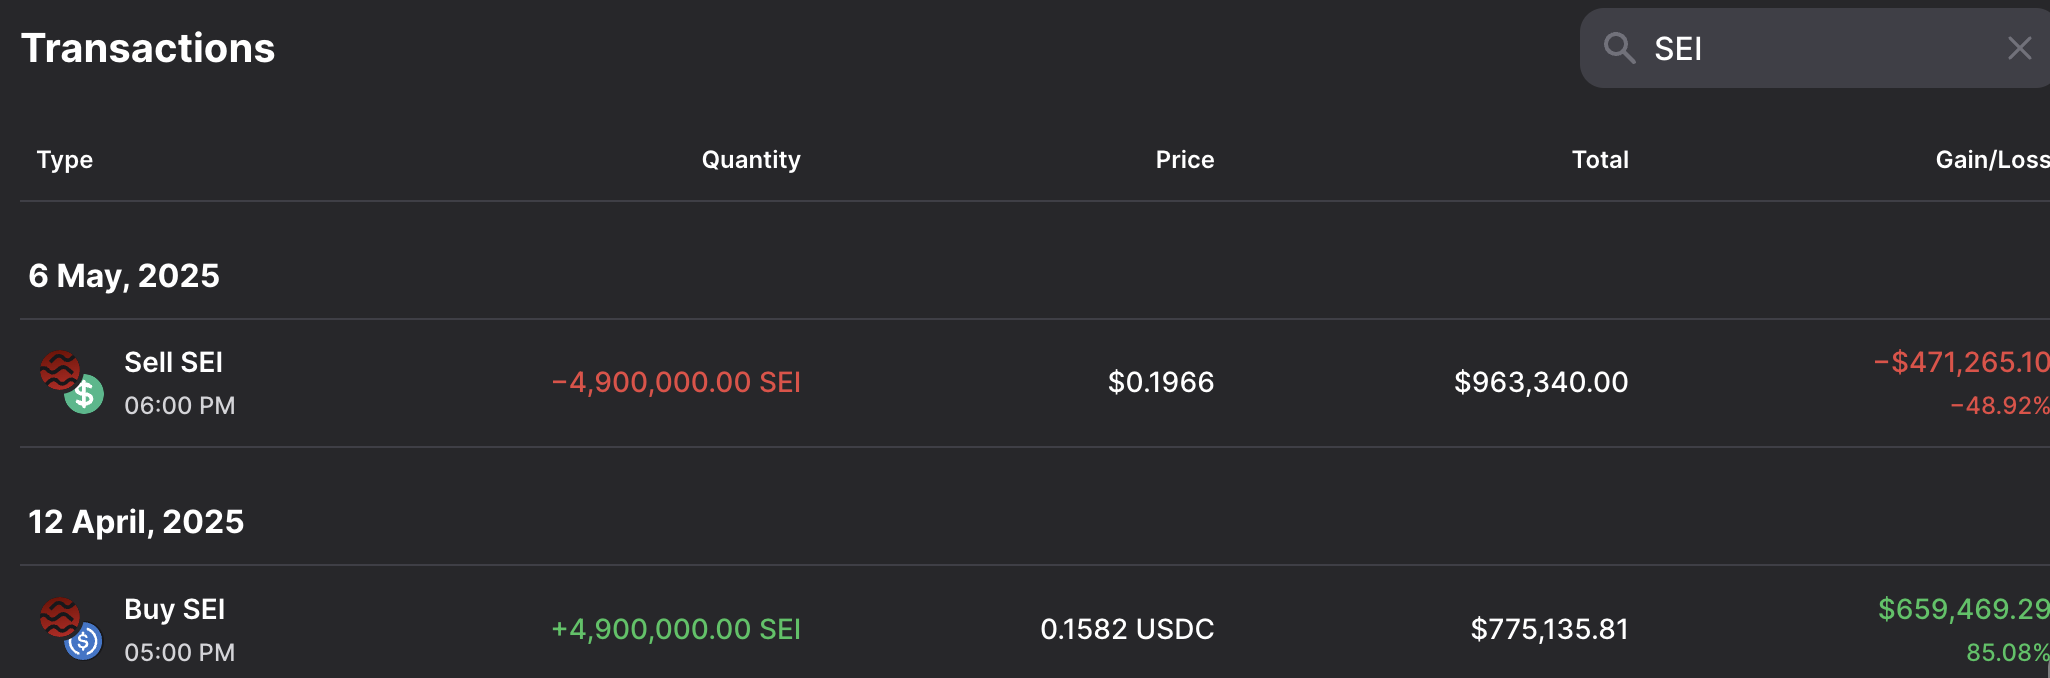This screenshot has width=2050, height=678.
Task: Sort by the Price column header
Action: tap(1184, 160)
